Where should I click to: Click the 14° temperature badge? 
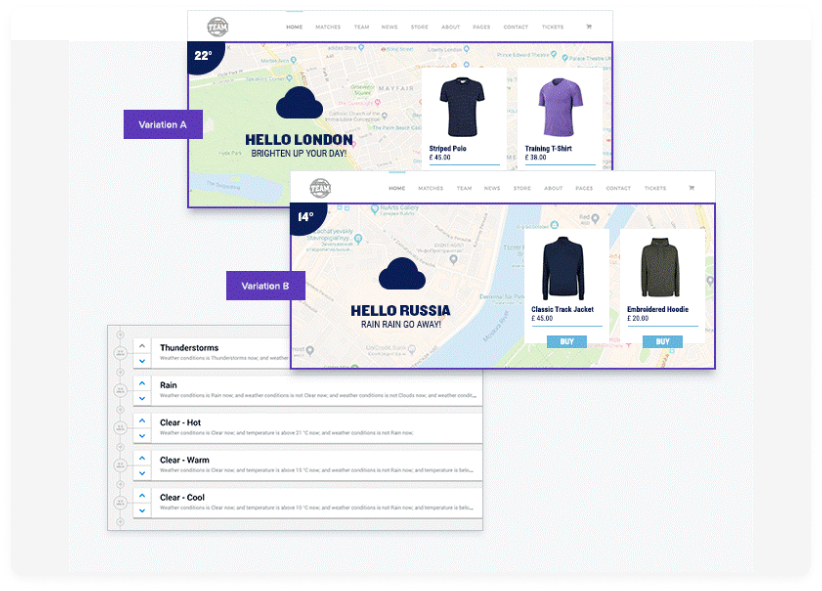pyautogui.click(x=307, y=217)
